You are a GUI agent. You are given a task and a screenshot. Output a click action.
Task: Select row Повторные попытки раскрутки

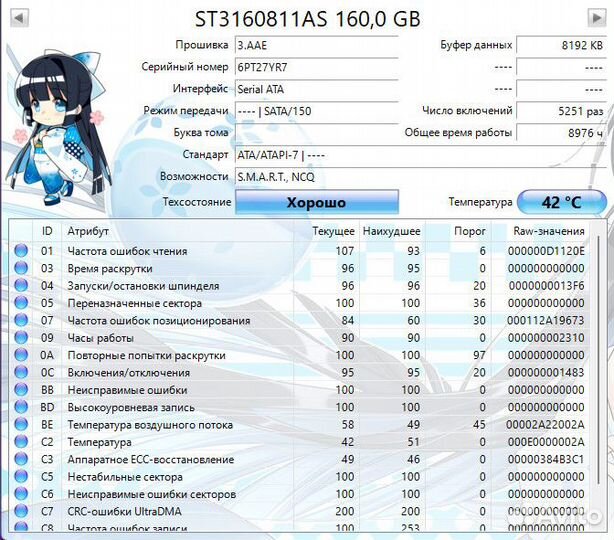click(300, 355)
